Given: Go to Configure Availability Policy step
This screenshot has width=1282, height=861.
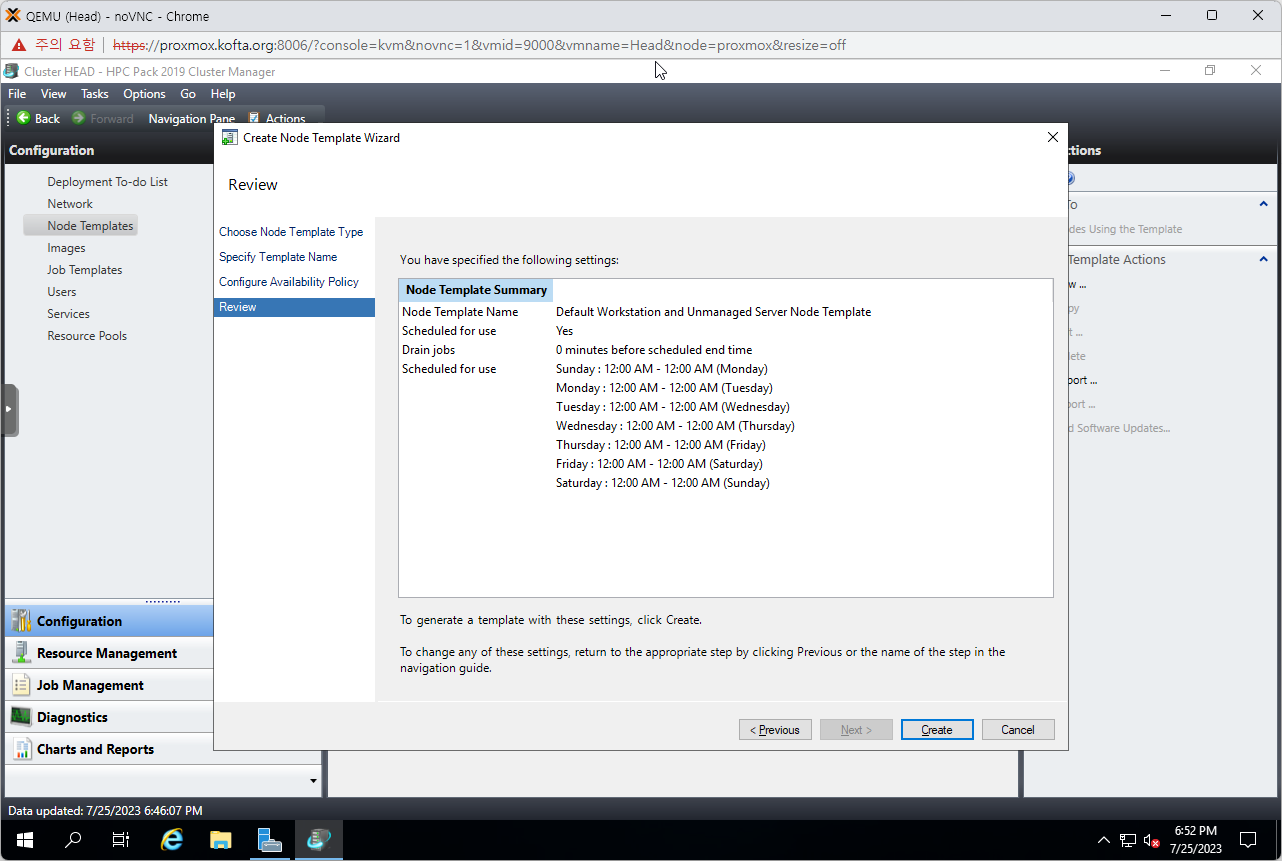Looking at the screenshot, I should pyautogui.click(x=289, y=282).
